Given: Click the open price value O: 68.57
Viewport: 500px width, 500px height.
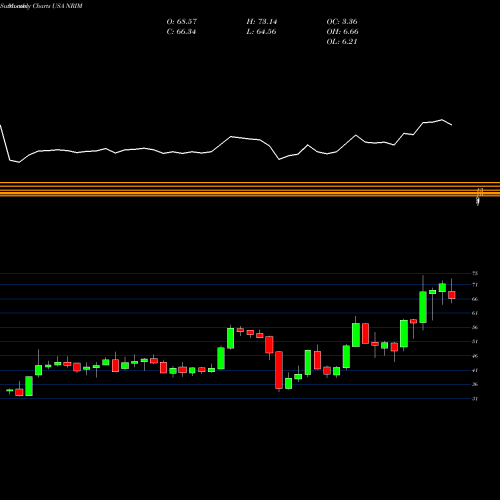Looking at the screenshot, I should click(x=182, y=22).
